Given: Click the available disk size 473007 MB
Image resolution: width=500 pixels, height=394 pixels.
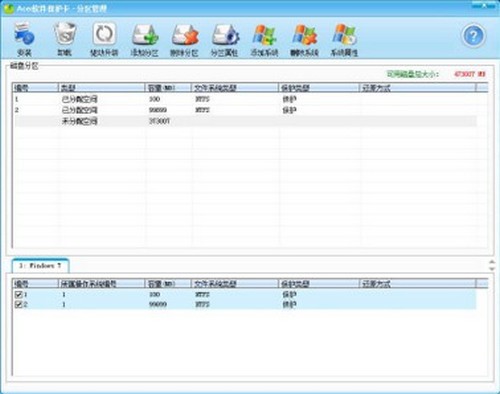Looking at the screenshot, I should (x=470, y=74).
